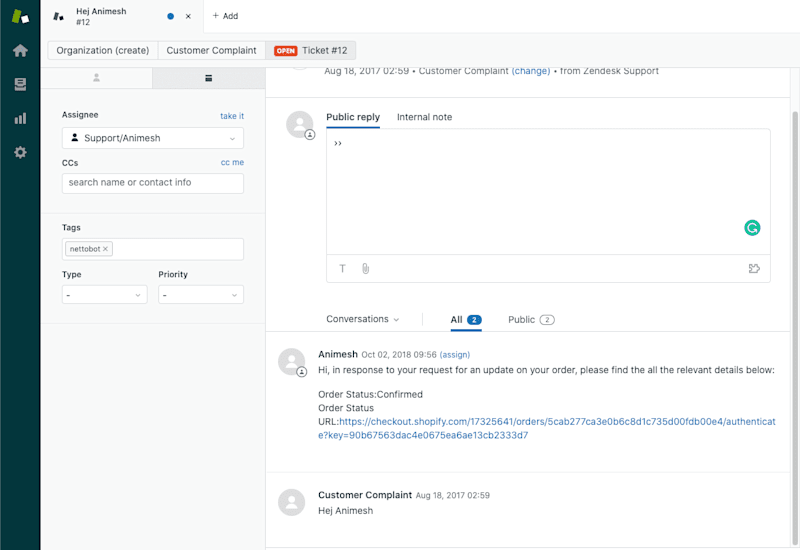Open the Assignee Support/Animesh dropdown
The width and height of the screenshot is (800, 550).
[153, 138]
